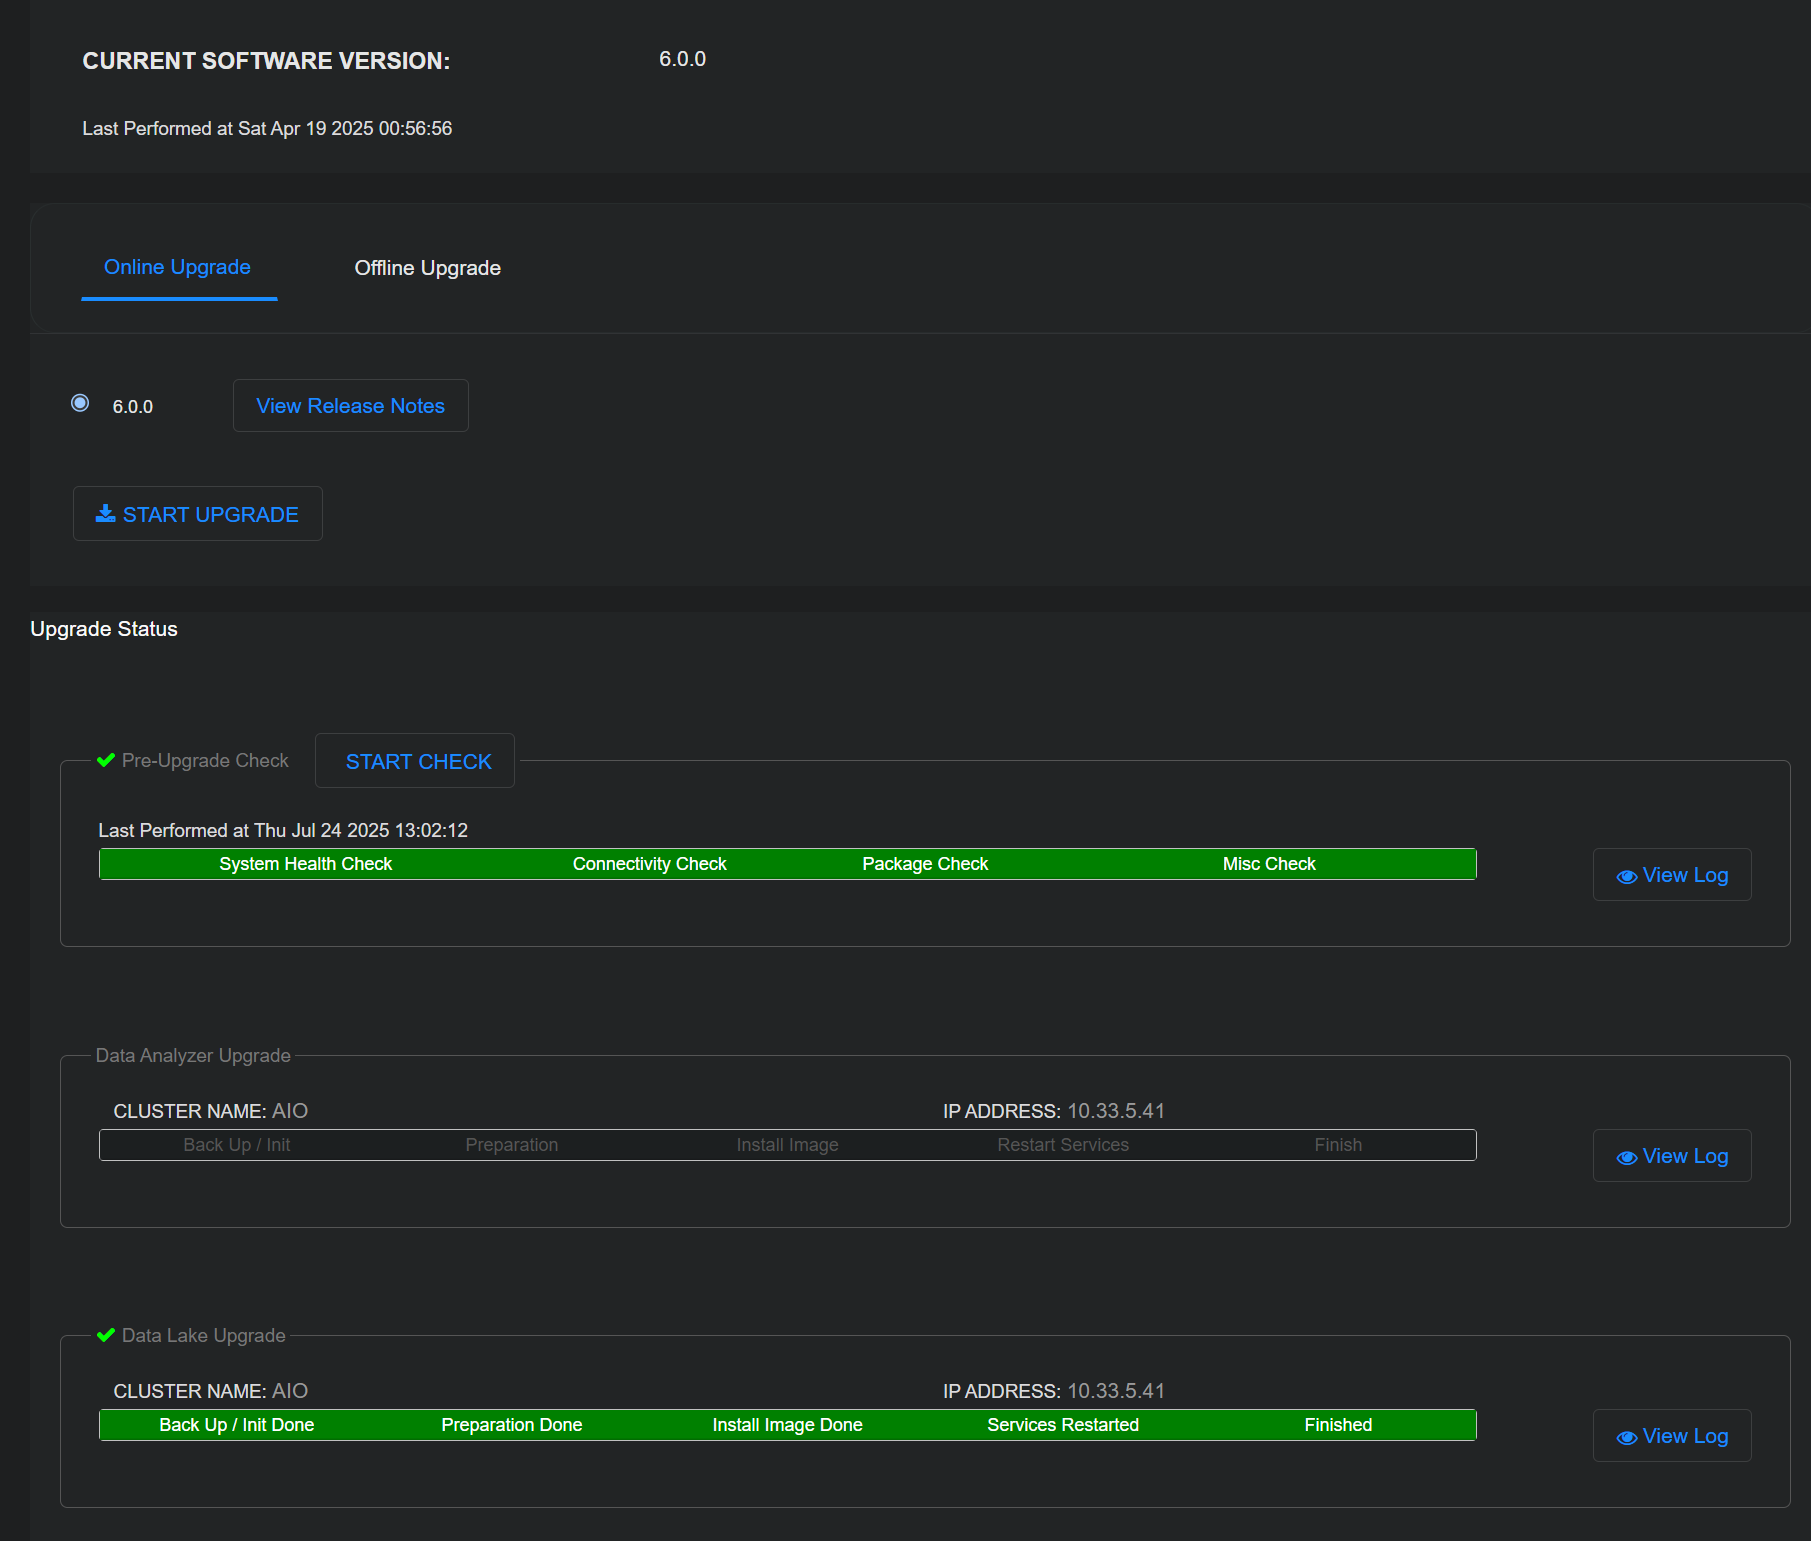Click Restart Services step in Data Analyzer bar
The width and height of the screenshot is (1811, 1541).
[1062, 1145]
